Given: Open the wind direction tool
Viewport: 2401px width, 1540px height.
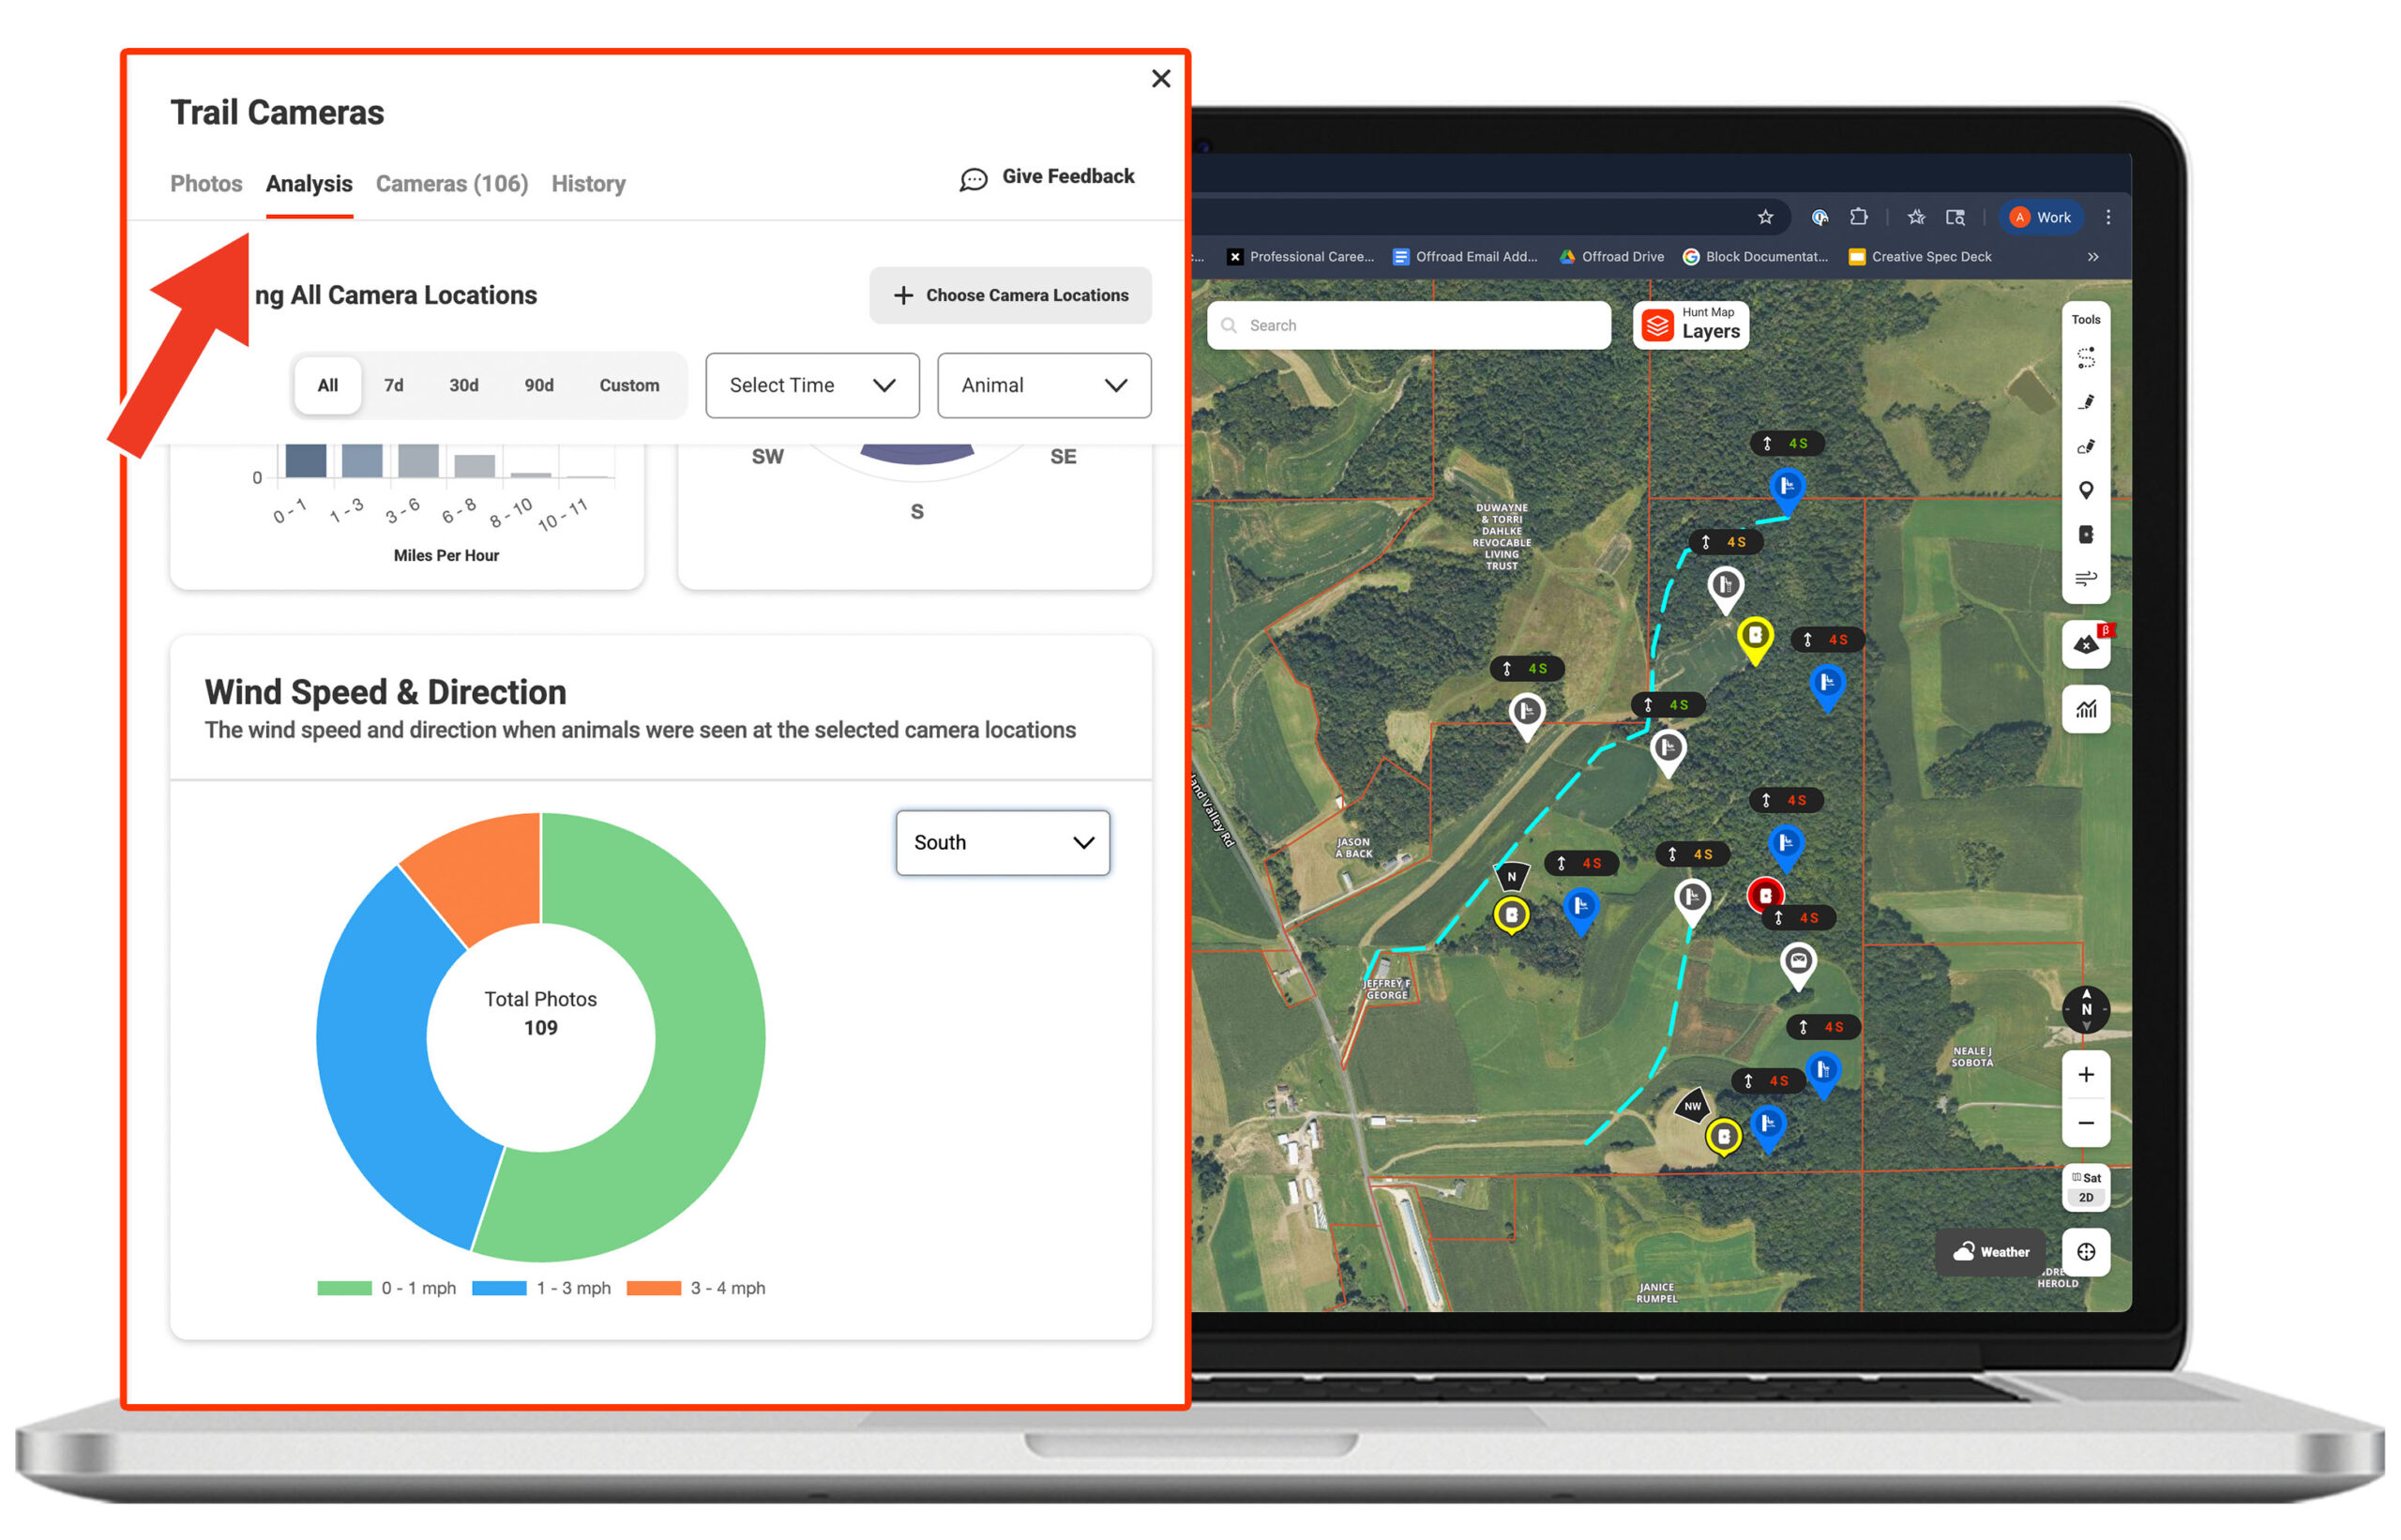Looking at the screenshot, I should pyautogui.click(x=2087, y=578).
